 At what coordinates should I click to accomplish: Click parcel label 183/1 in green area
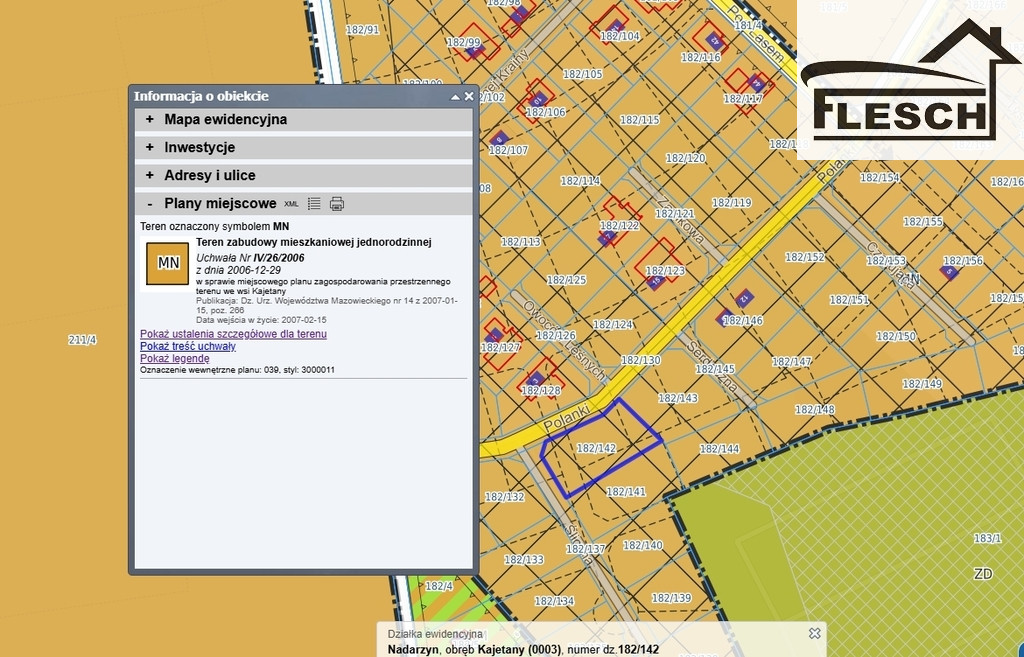coord(987,539)
